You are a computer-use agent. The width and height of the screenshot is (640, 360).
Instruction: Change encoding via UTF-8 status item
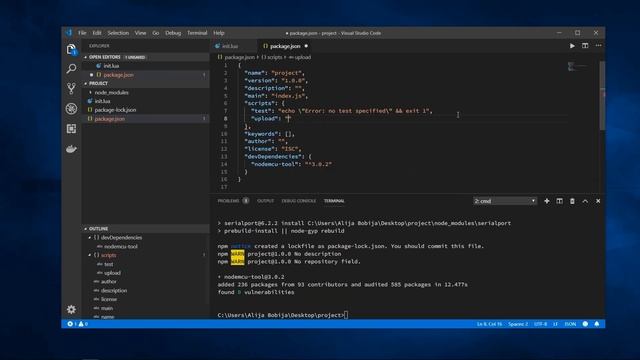point(540,324)
